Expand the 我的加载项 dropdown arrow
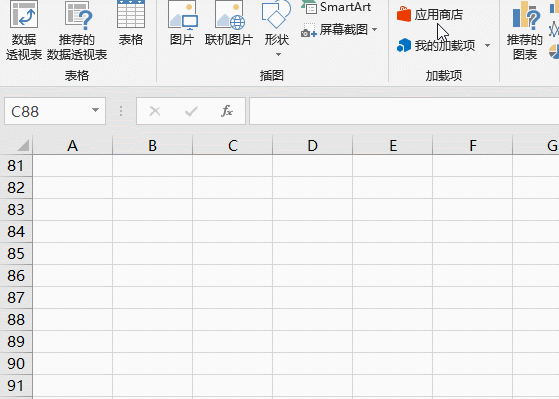This screenshot has width=559, height=399. tap(487, 45)
